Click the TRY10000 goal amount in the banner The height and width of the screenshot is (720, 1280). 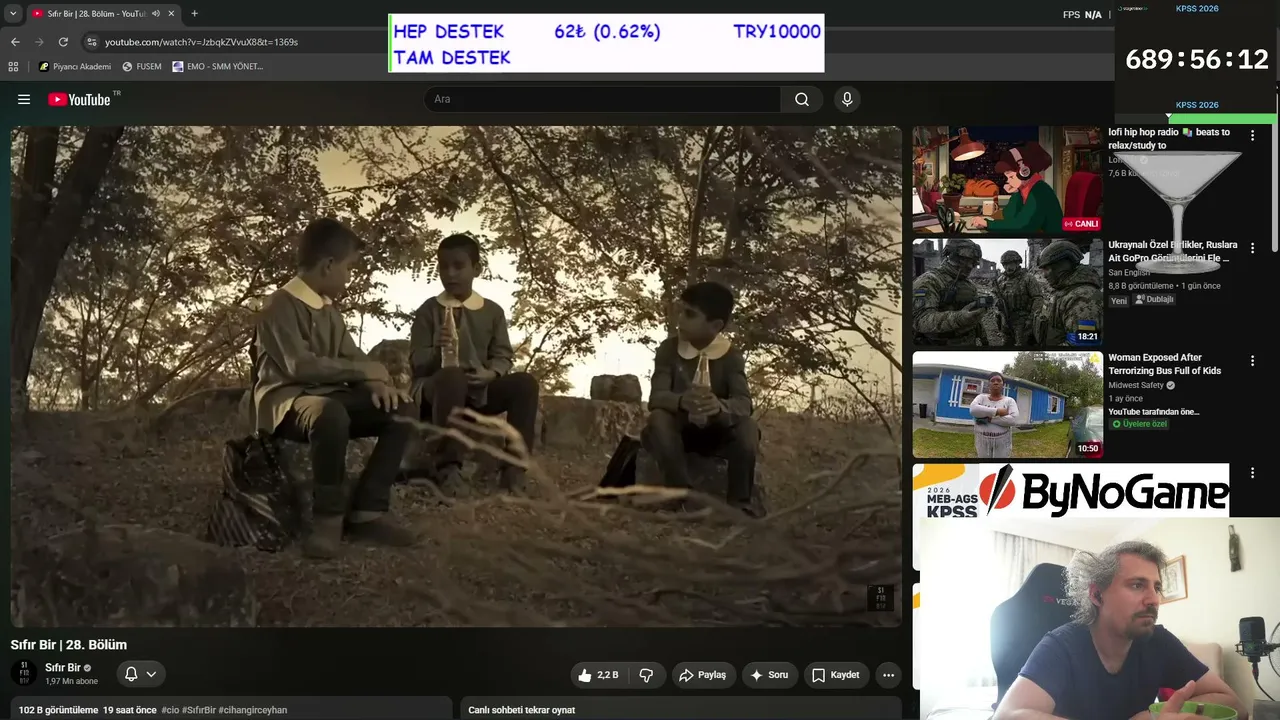[777, 32]
